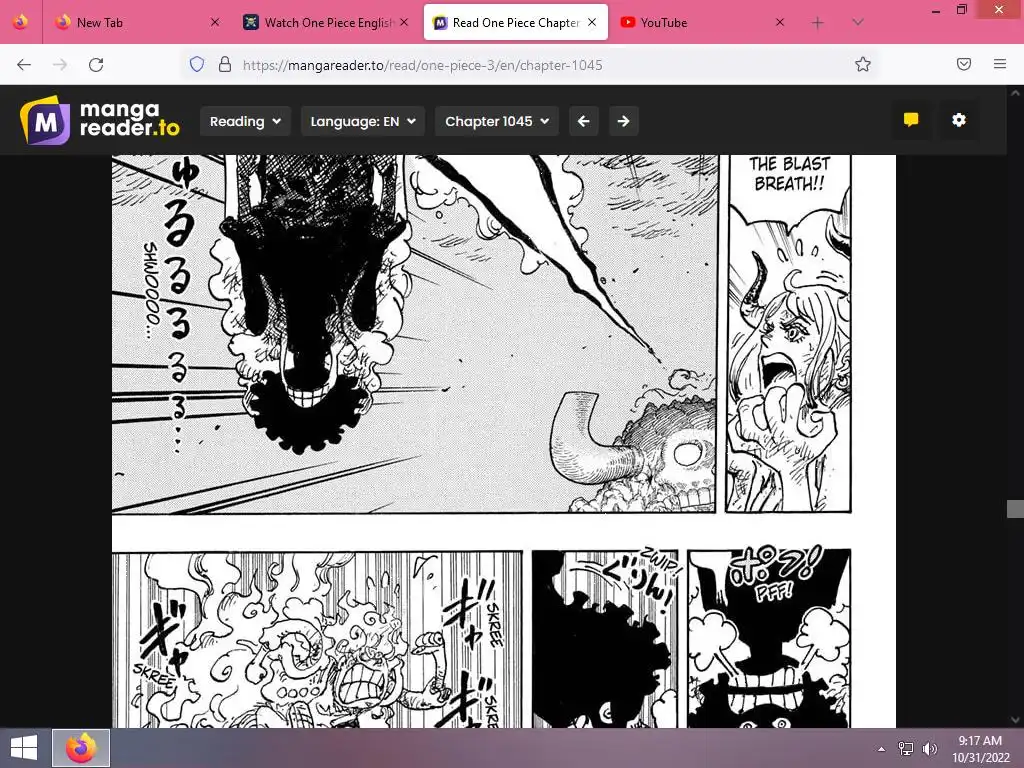Go back to previous page
Image resolution: width=1024 pixels, height=768 pixels.
coord(24,65)
